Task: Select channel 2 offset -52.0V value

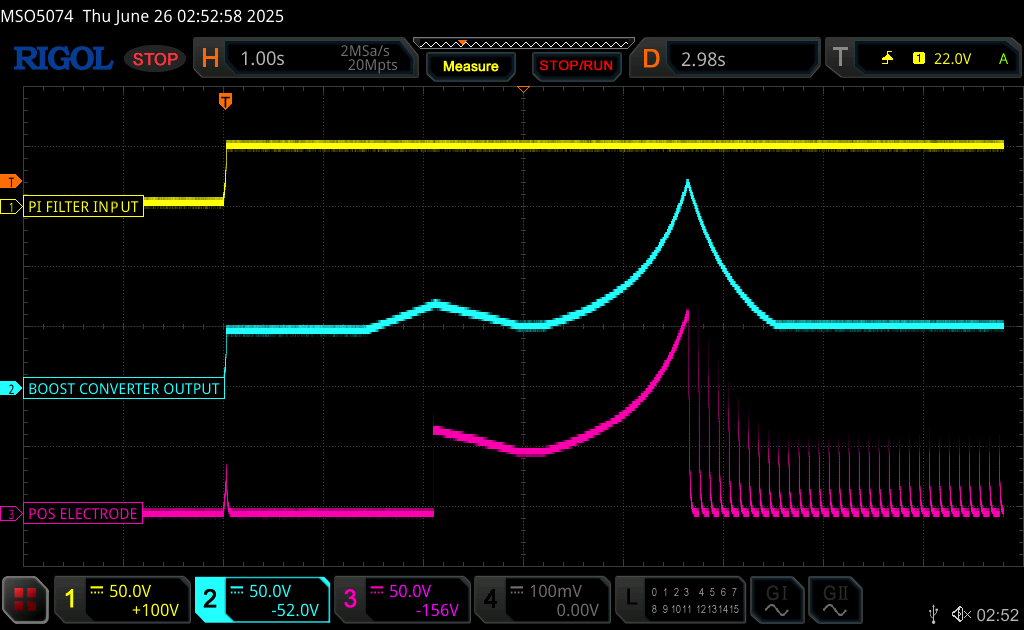Action: [295, 610]
